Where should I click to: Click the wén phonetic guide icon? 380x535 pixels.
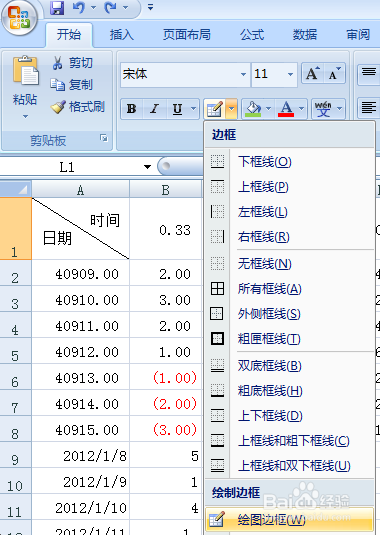[x=323, y=109]
